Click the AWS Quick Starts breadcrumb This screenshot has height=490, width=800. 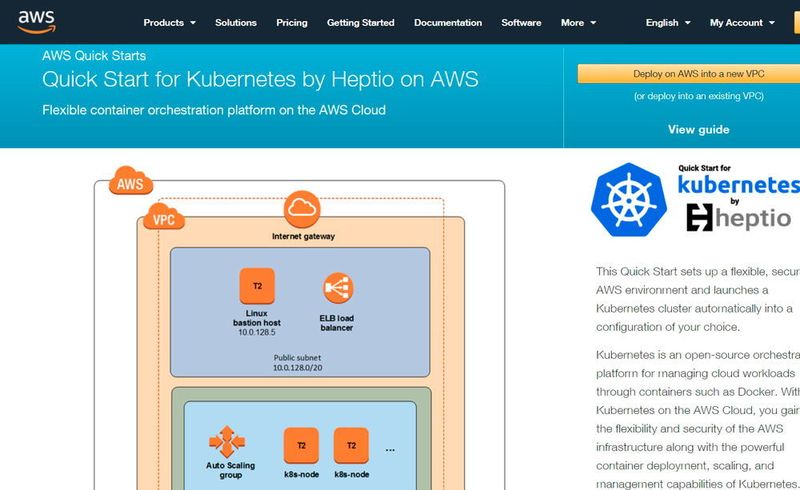click(x=94, y=56)
